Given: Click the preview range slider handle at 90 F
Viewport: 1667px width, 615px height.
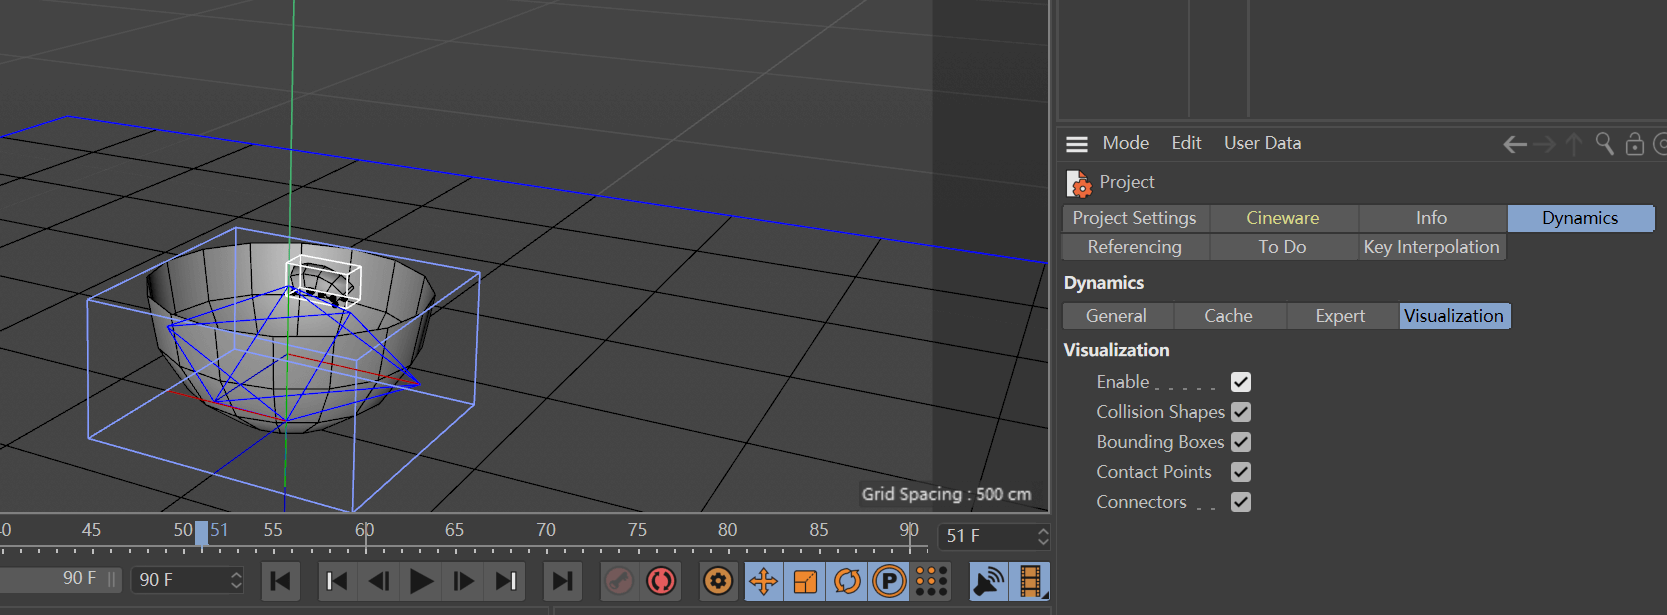Looking at the screenshot, I should click(111, 579).
